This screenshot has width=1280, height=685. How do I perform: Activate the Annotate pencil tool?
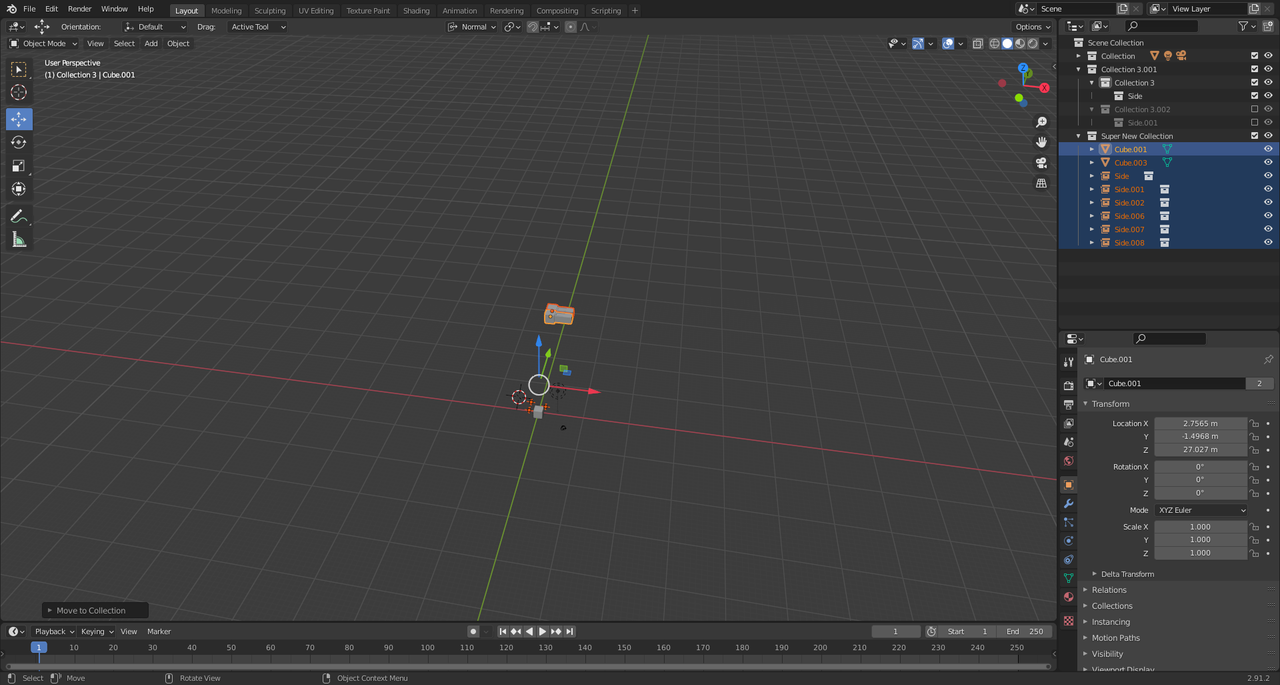(x=19, y=216)
